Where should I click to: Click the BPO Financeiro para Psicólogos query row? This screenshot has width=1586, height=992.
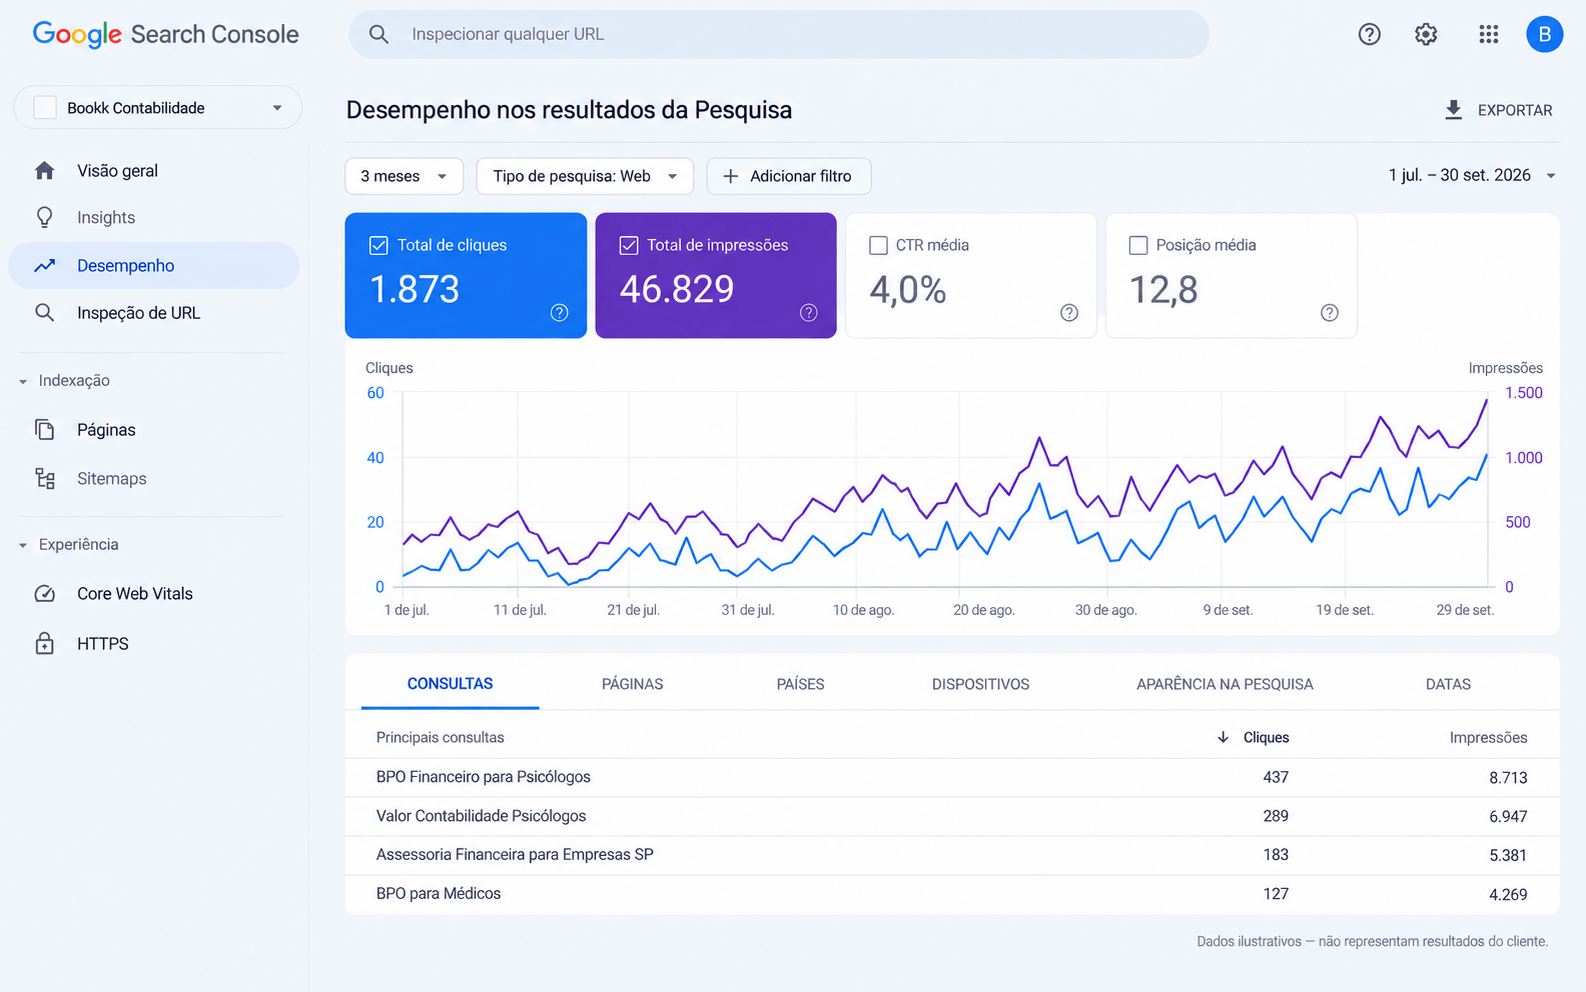coord(952,777)
